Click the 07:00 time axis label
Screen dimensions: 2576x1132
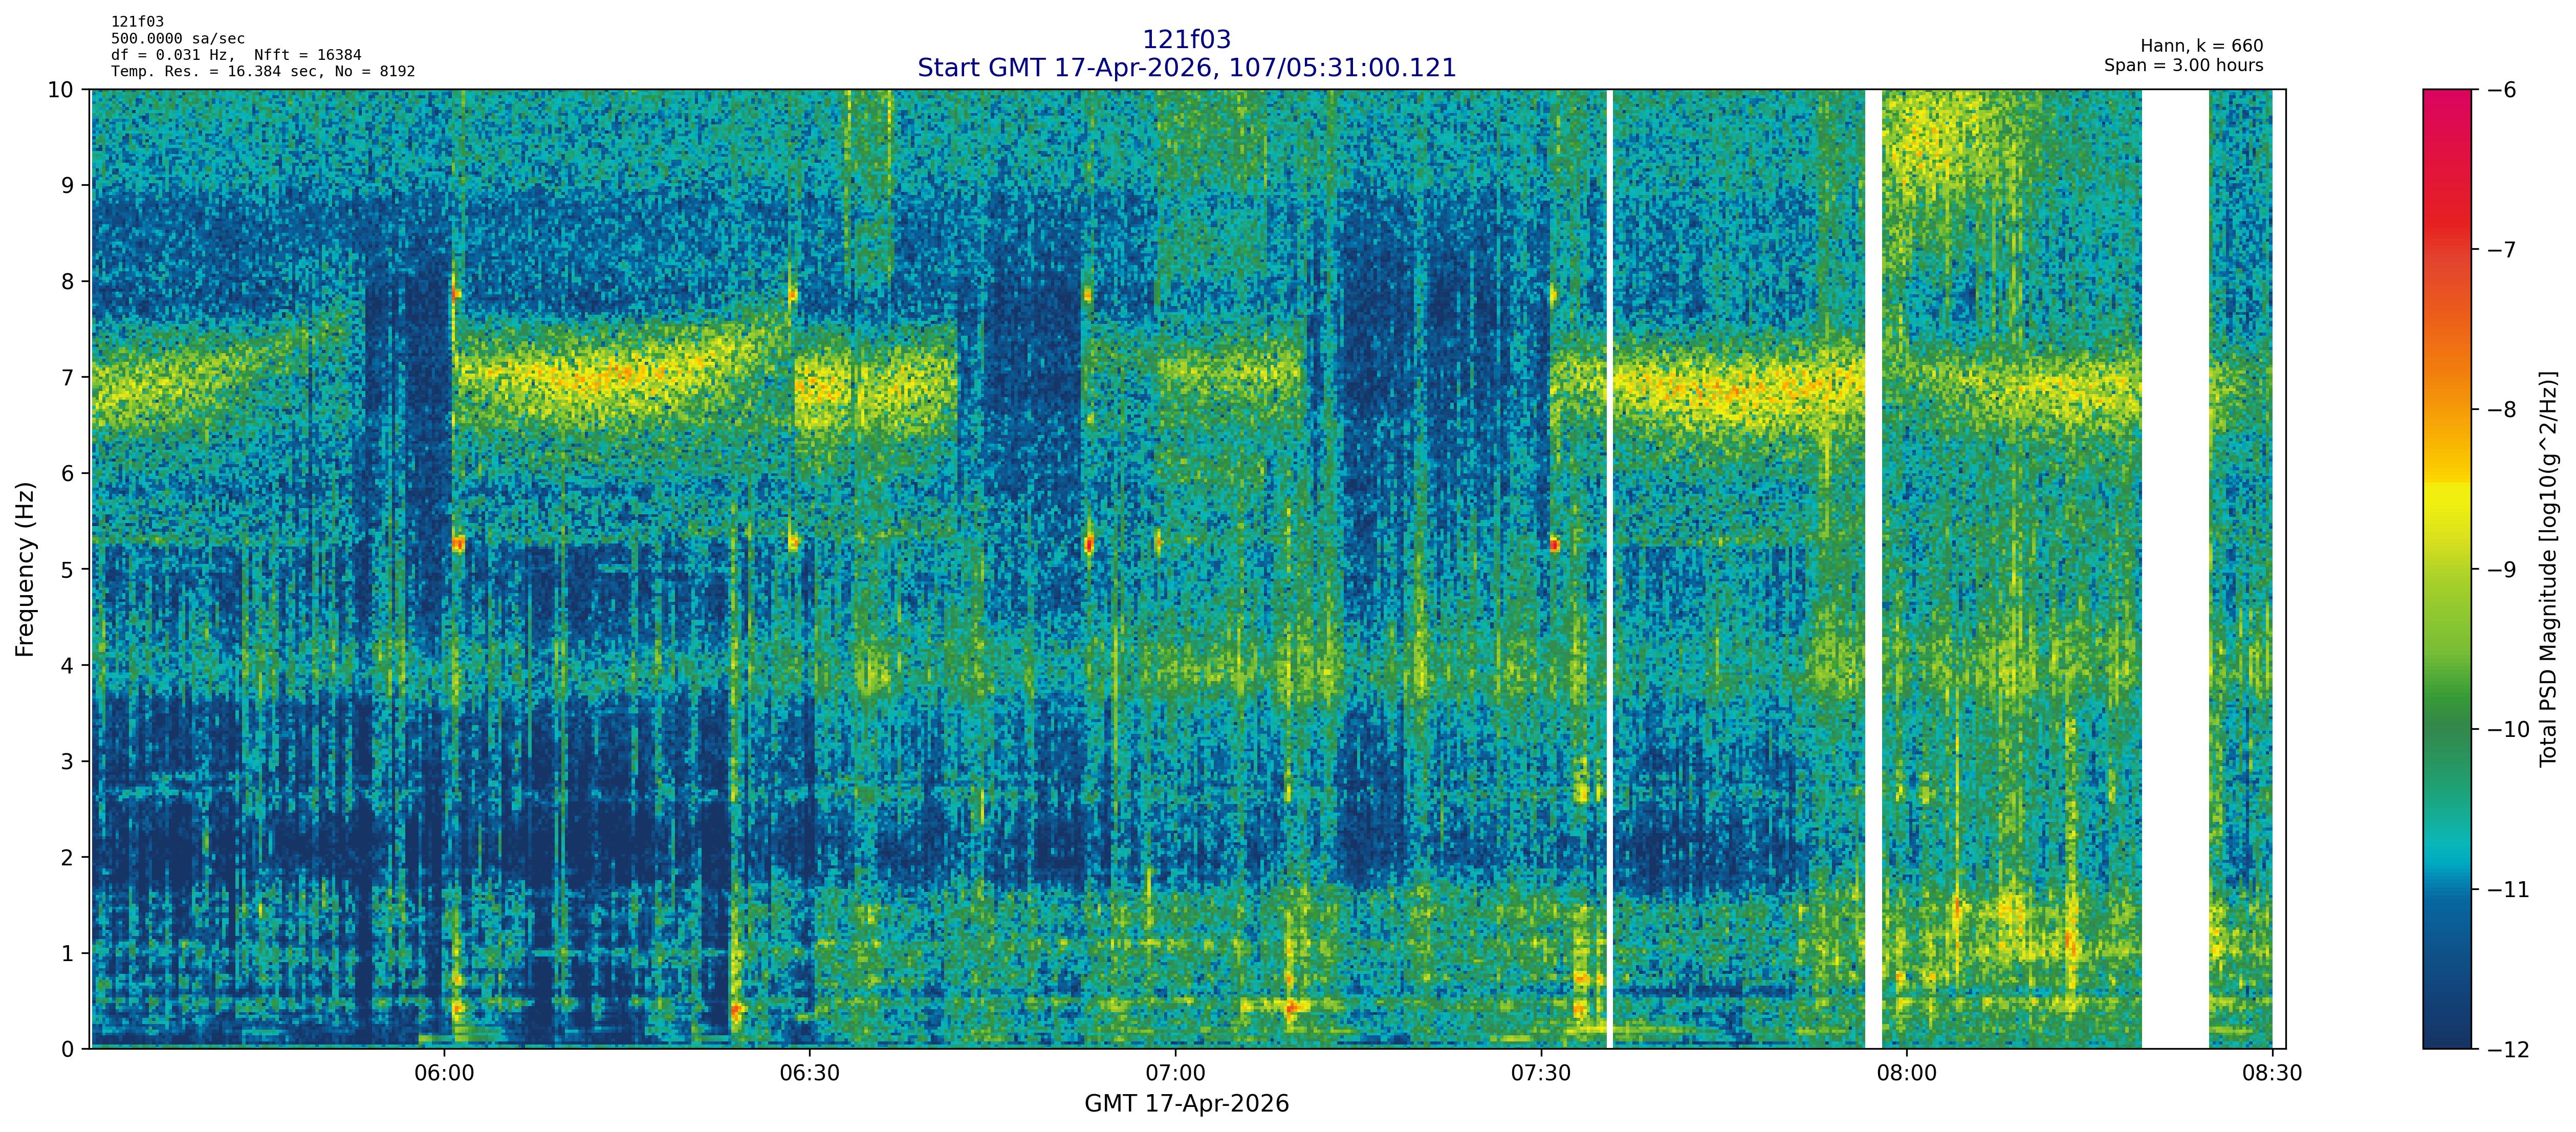pos(1175,1074)
